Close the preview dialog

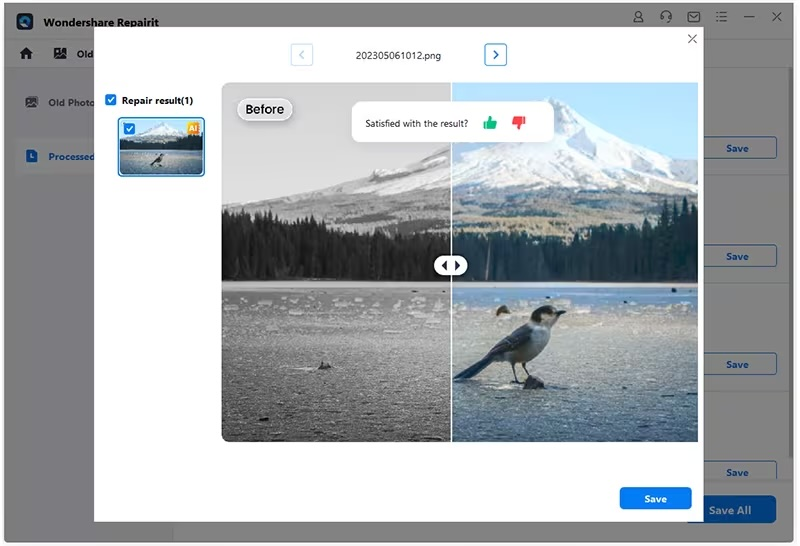coord(692,39)
